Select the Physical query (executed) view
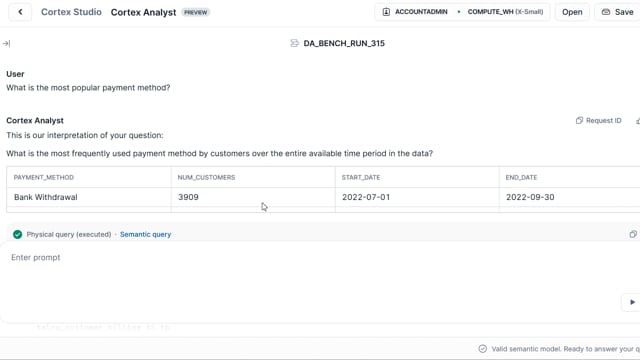The image size is (640, 360). click(69, 234)
